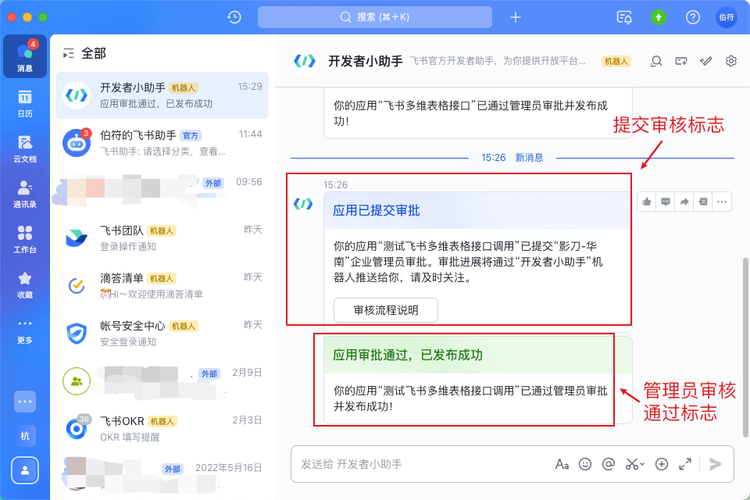
Task: Open 开发者小助手 conversation
Action: [x=162, y=95]
